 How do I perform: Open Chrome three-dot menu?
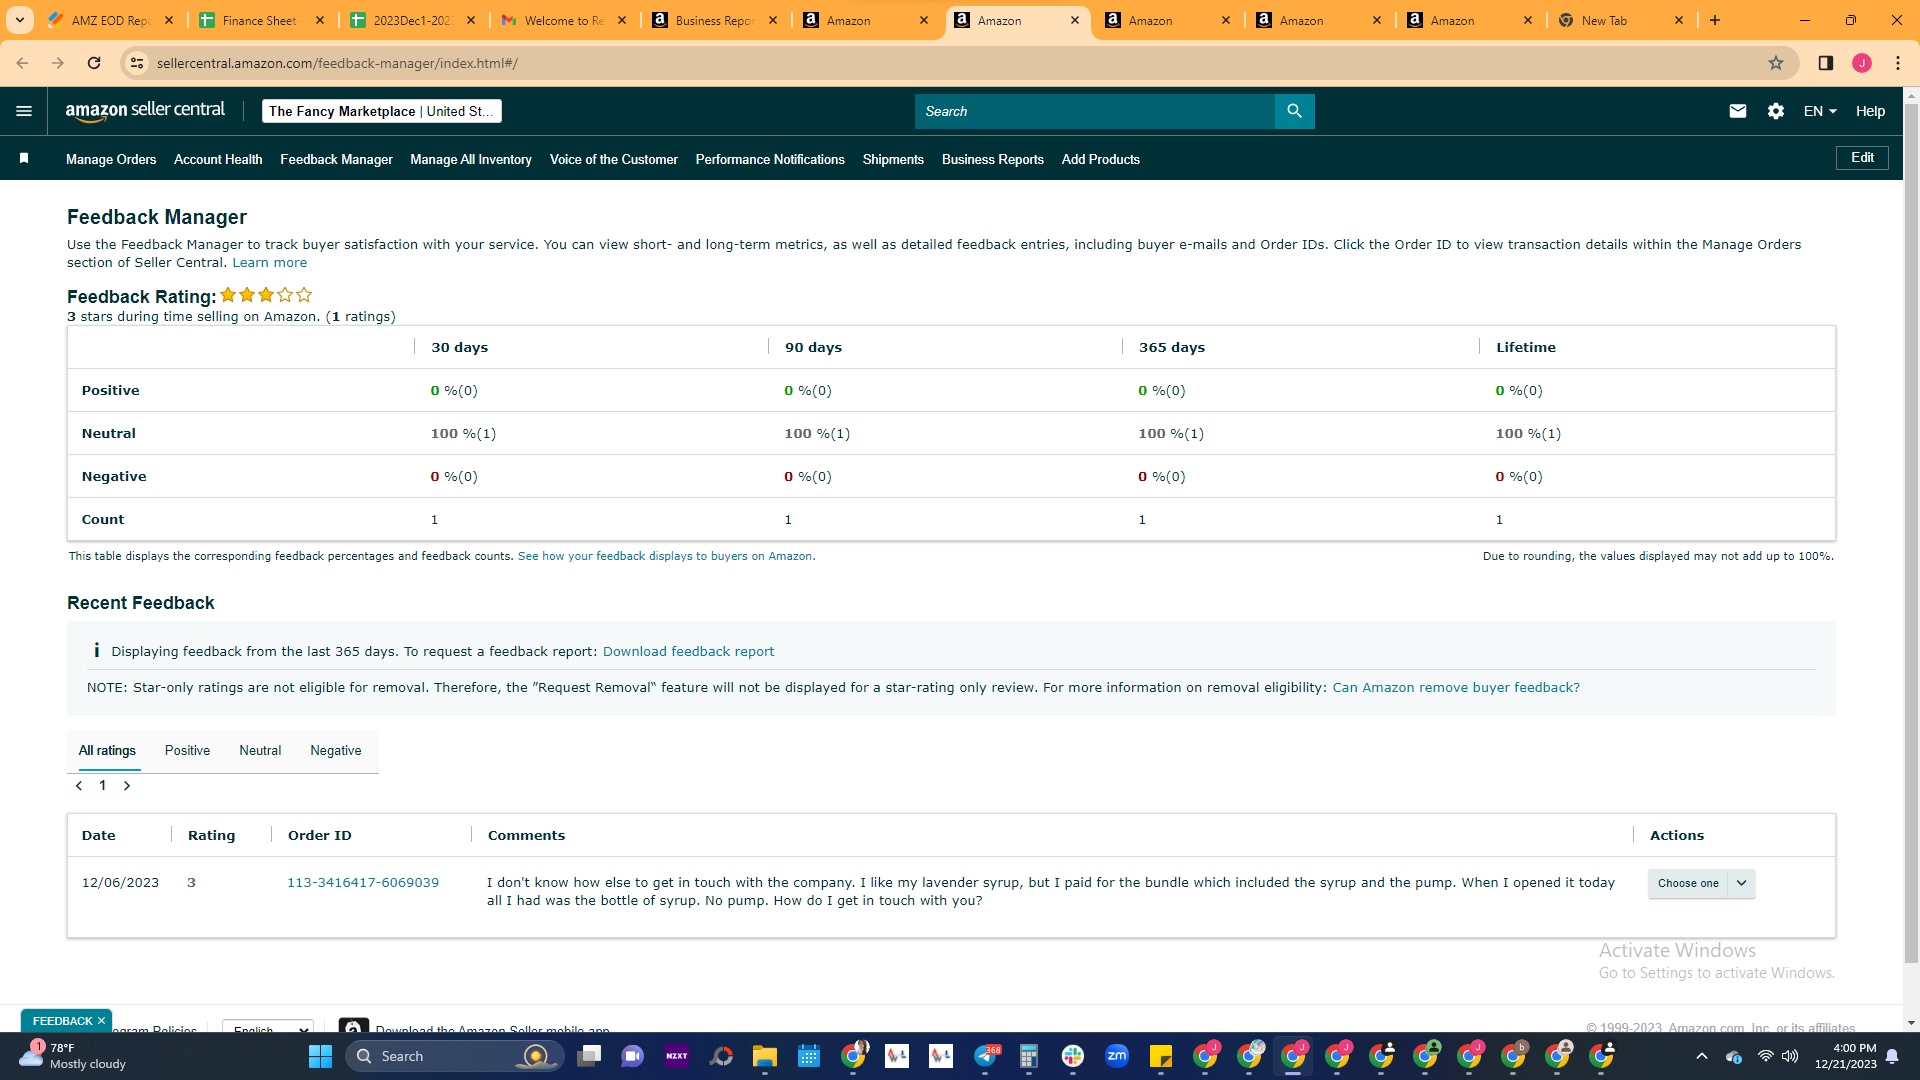pyautogui.click(x=1898, y=63)
